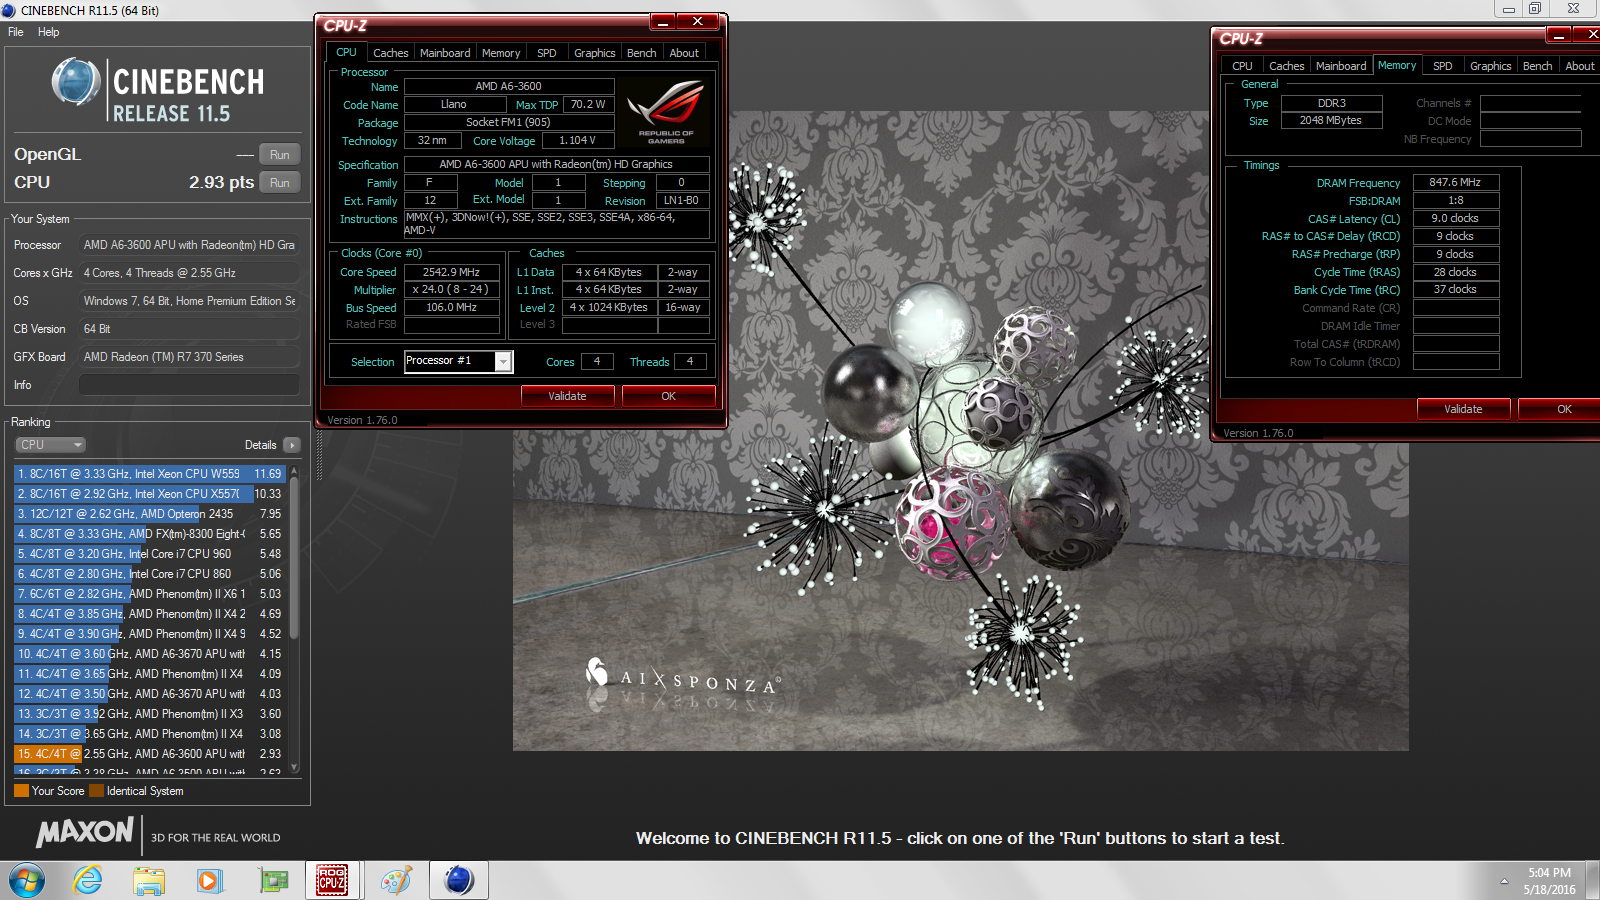Screen dimensions: 1600x900
Task: Click the ROG Republic of Gamers logo
Action: click(666, 112)
